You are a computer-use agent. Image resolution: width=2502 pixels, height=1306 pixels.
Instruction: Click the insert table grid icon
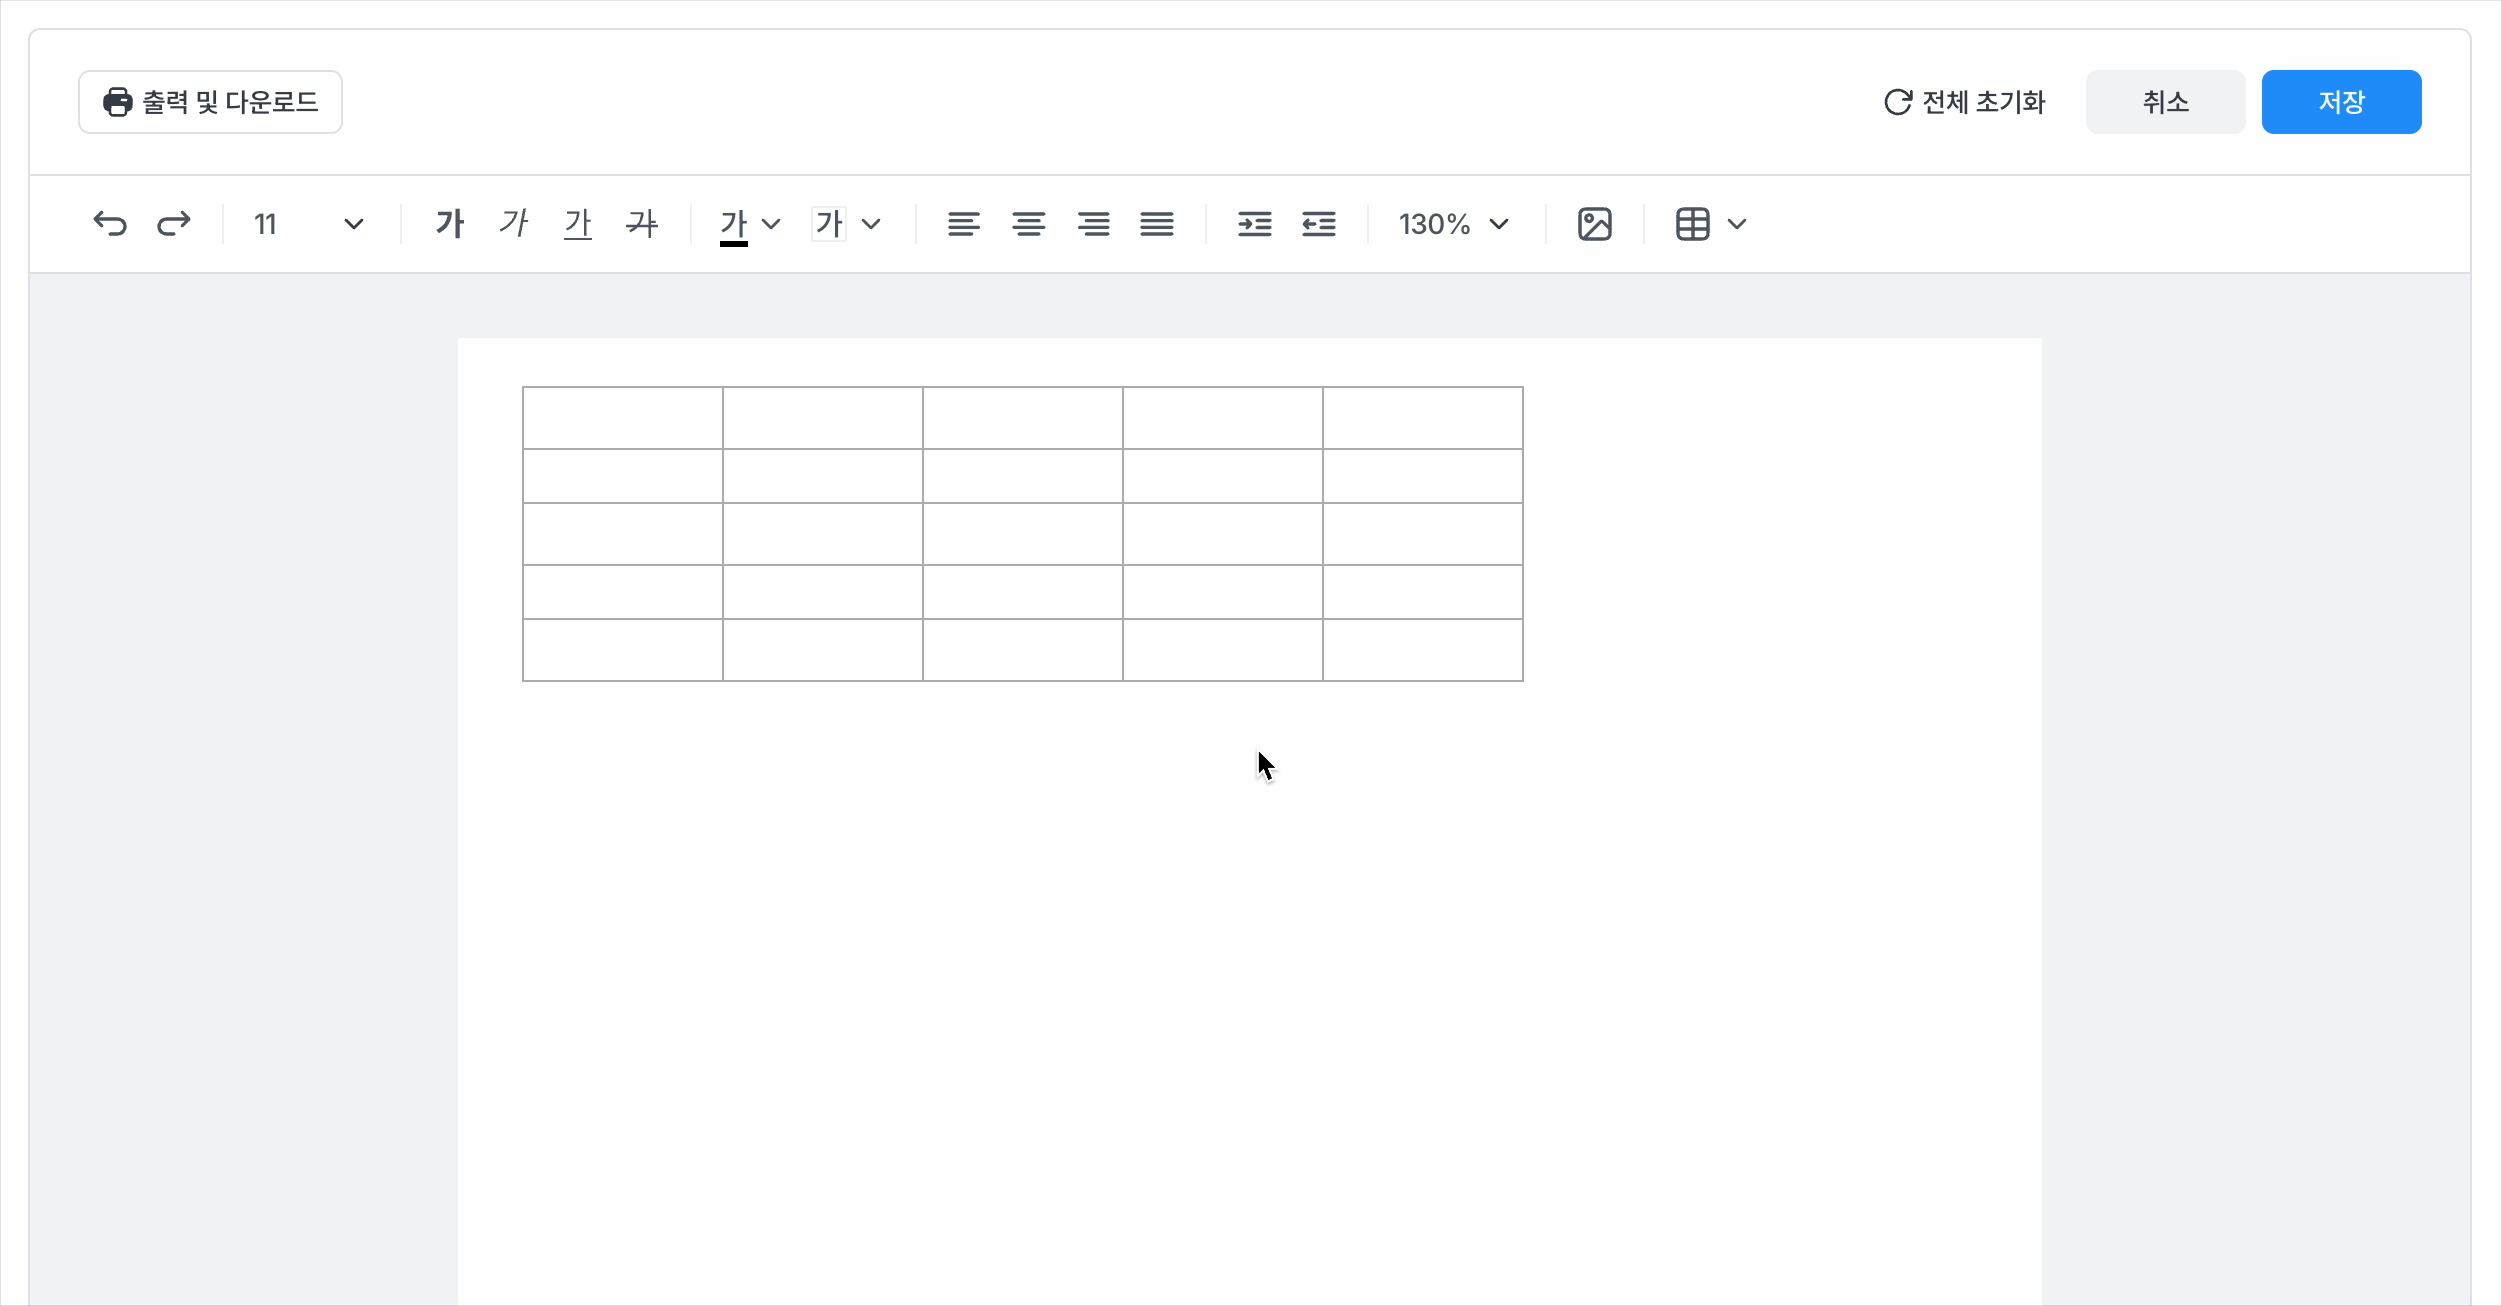pos(1692,224)
